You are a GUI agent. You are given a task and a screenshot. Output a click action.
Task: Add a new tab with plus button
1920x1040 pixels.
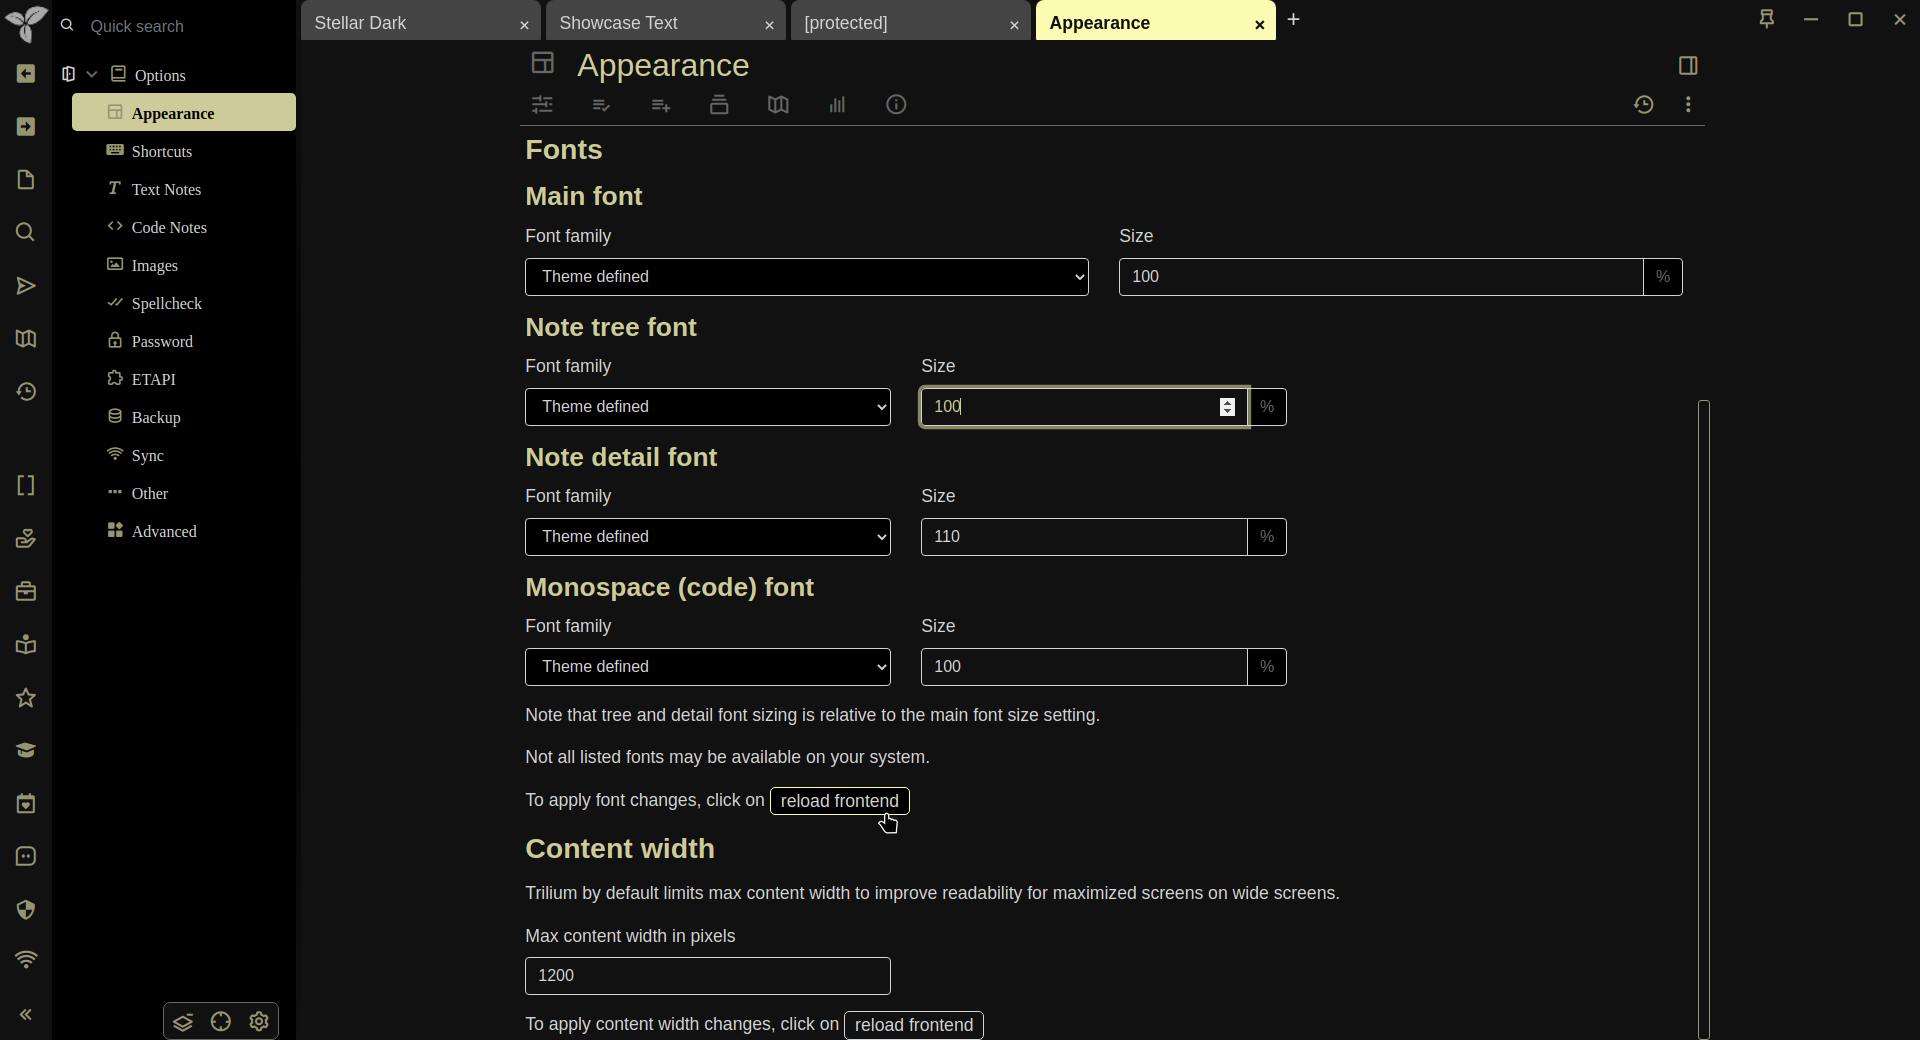click(x=1293, y=20)
